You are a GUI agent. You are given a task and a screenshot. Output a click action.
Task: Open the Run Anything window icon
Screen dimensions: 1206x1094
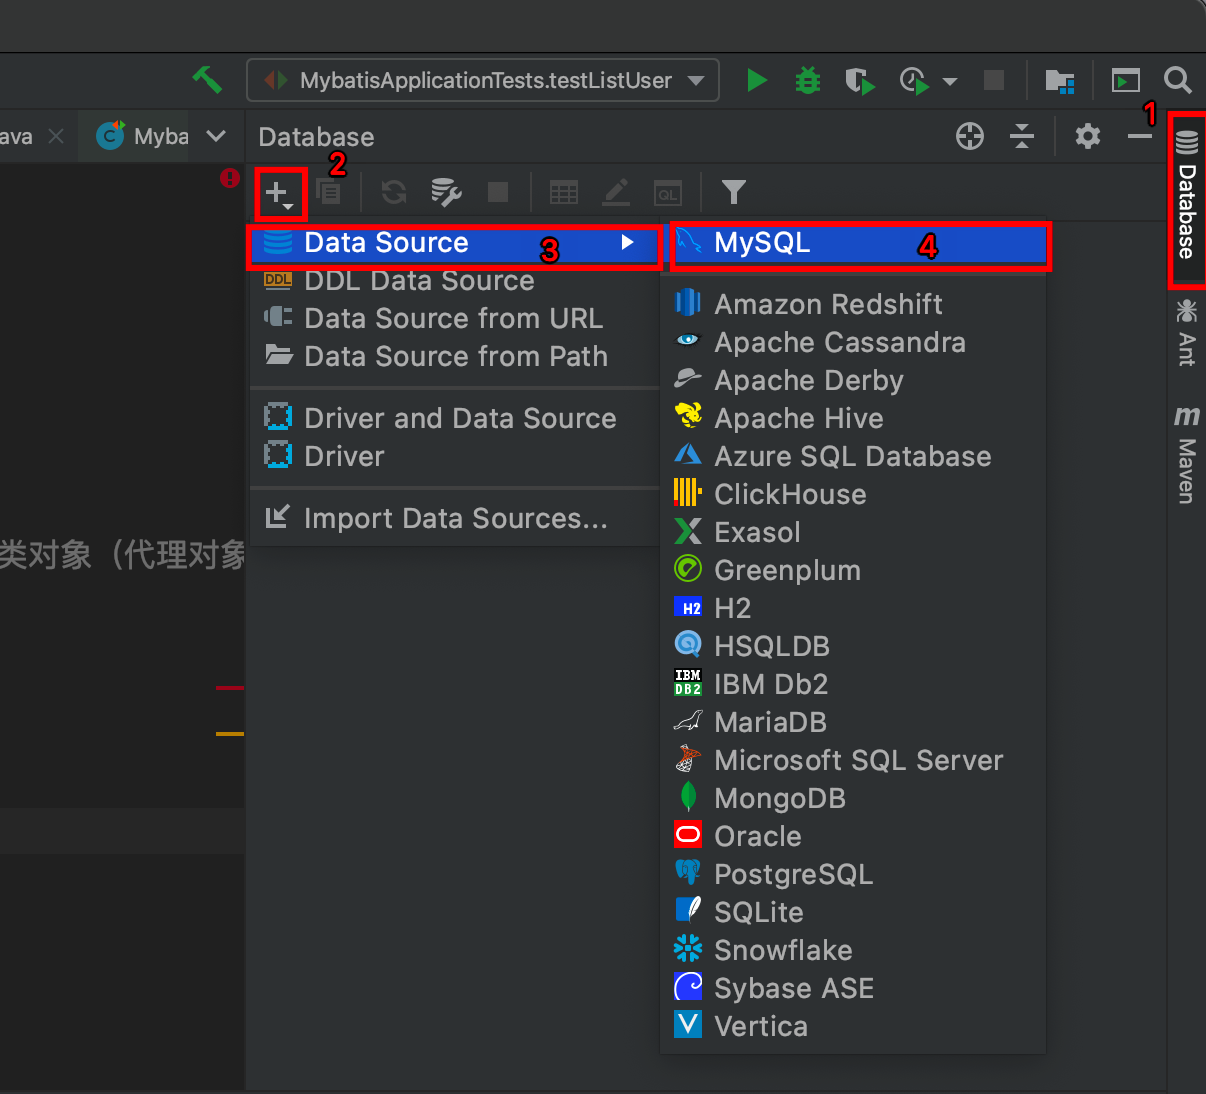(x=1126, y=80)
